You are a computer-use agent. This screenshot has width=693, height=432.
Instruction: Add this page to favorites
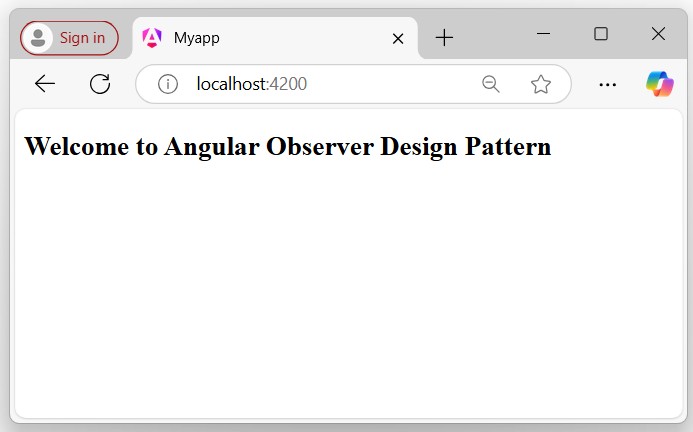(x=541, y=84)
